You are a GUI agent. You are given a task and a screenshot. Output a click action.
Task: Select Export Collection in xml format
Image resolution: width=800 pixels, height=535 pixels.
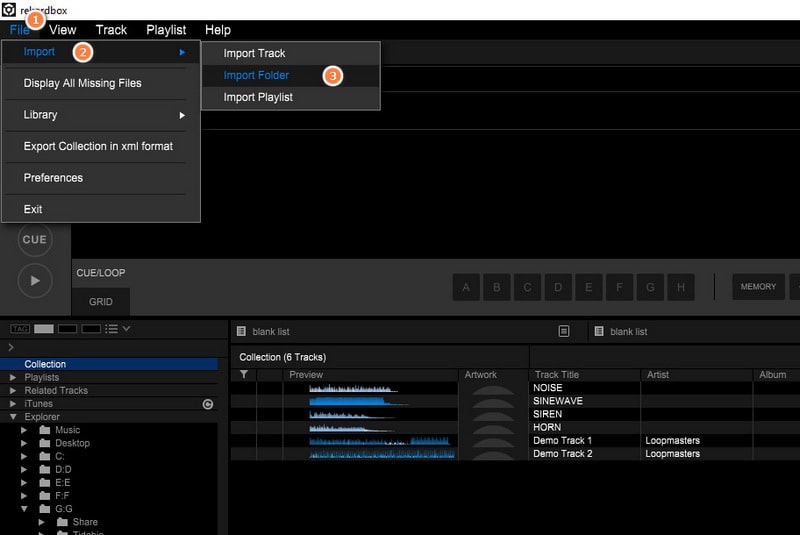coord(101,146)
